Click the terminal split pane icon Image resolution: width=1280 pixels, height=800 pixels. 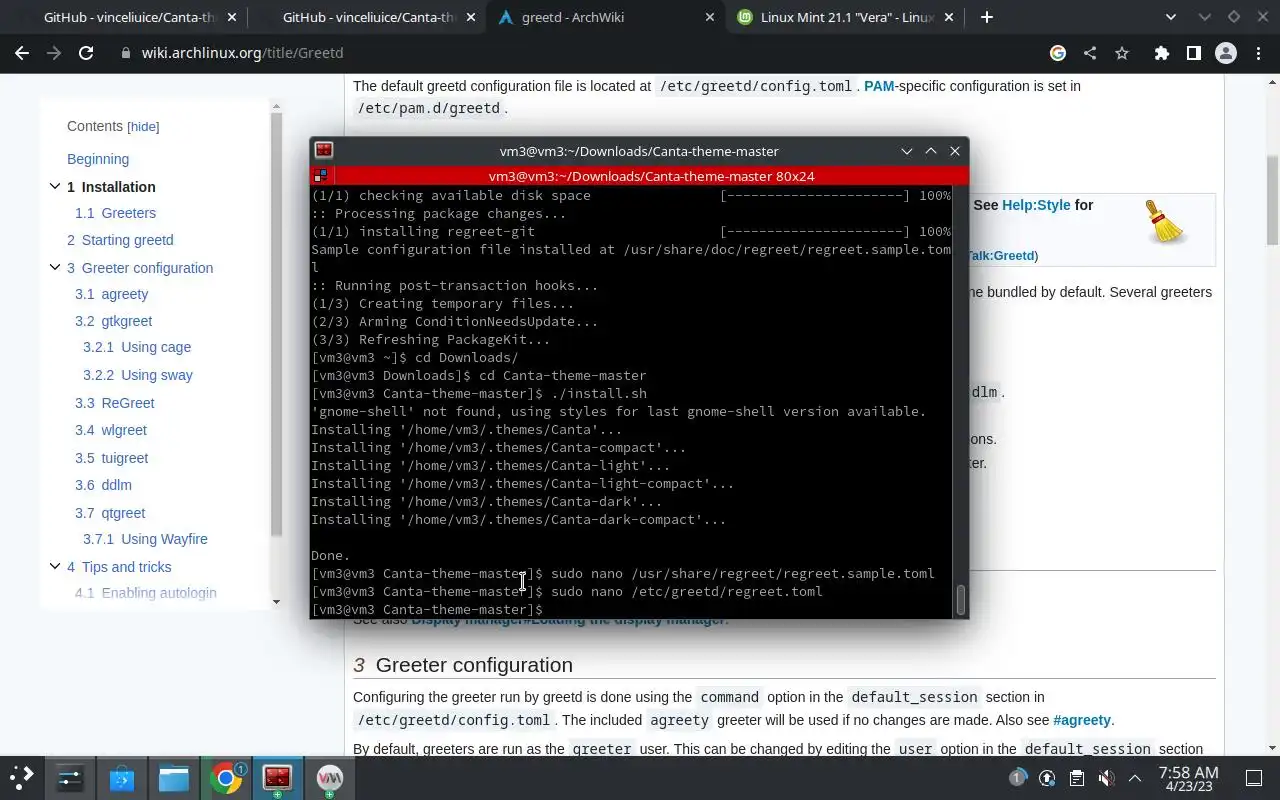point(319,175)
